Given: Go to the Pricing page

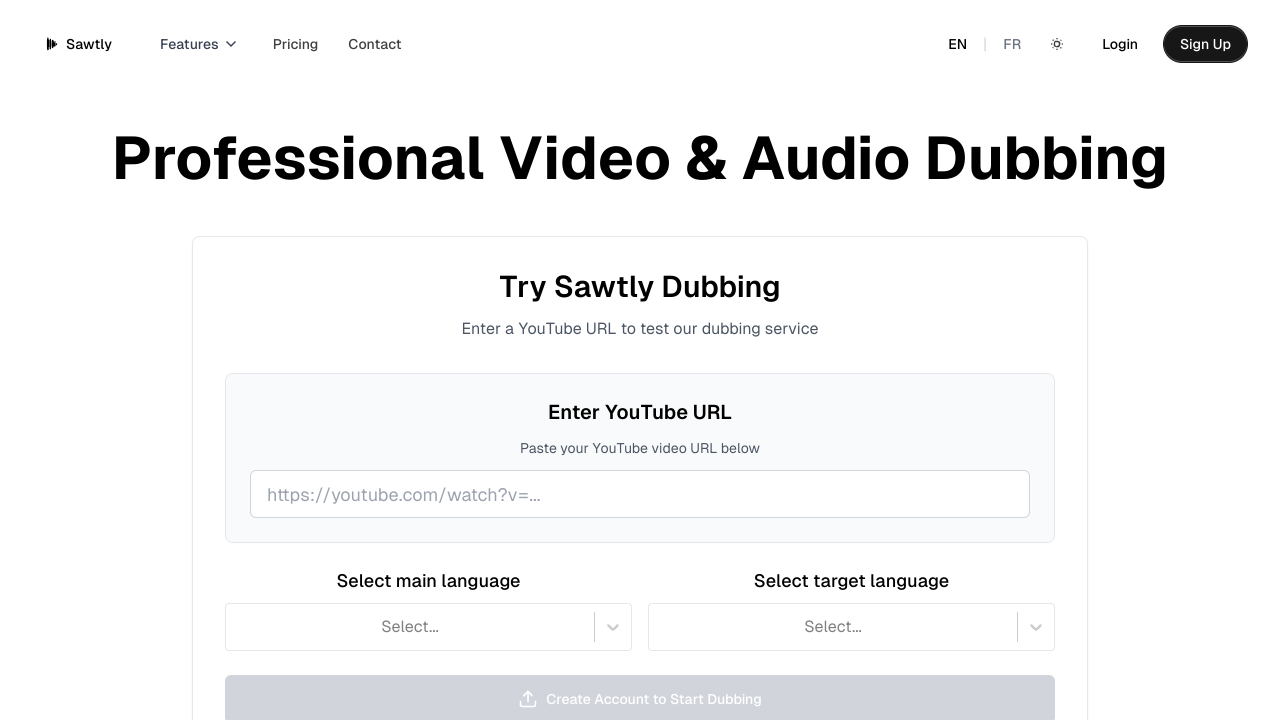Looking at the screenshot, I should click(x=295, y=44).
